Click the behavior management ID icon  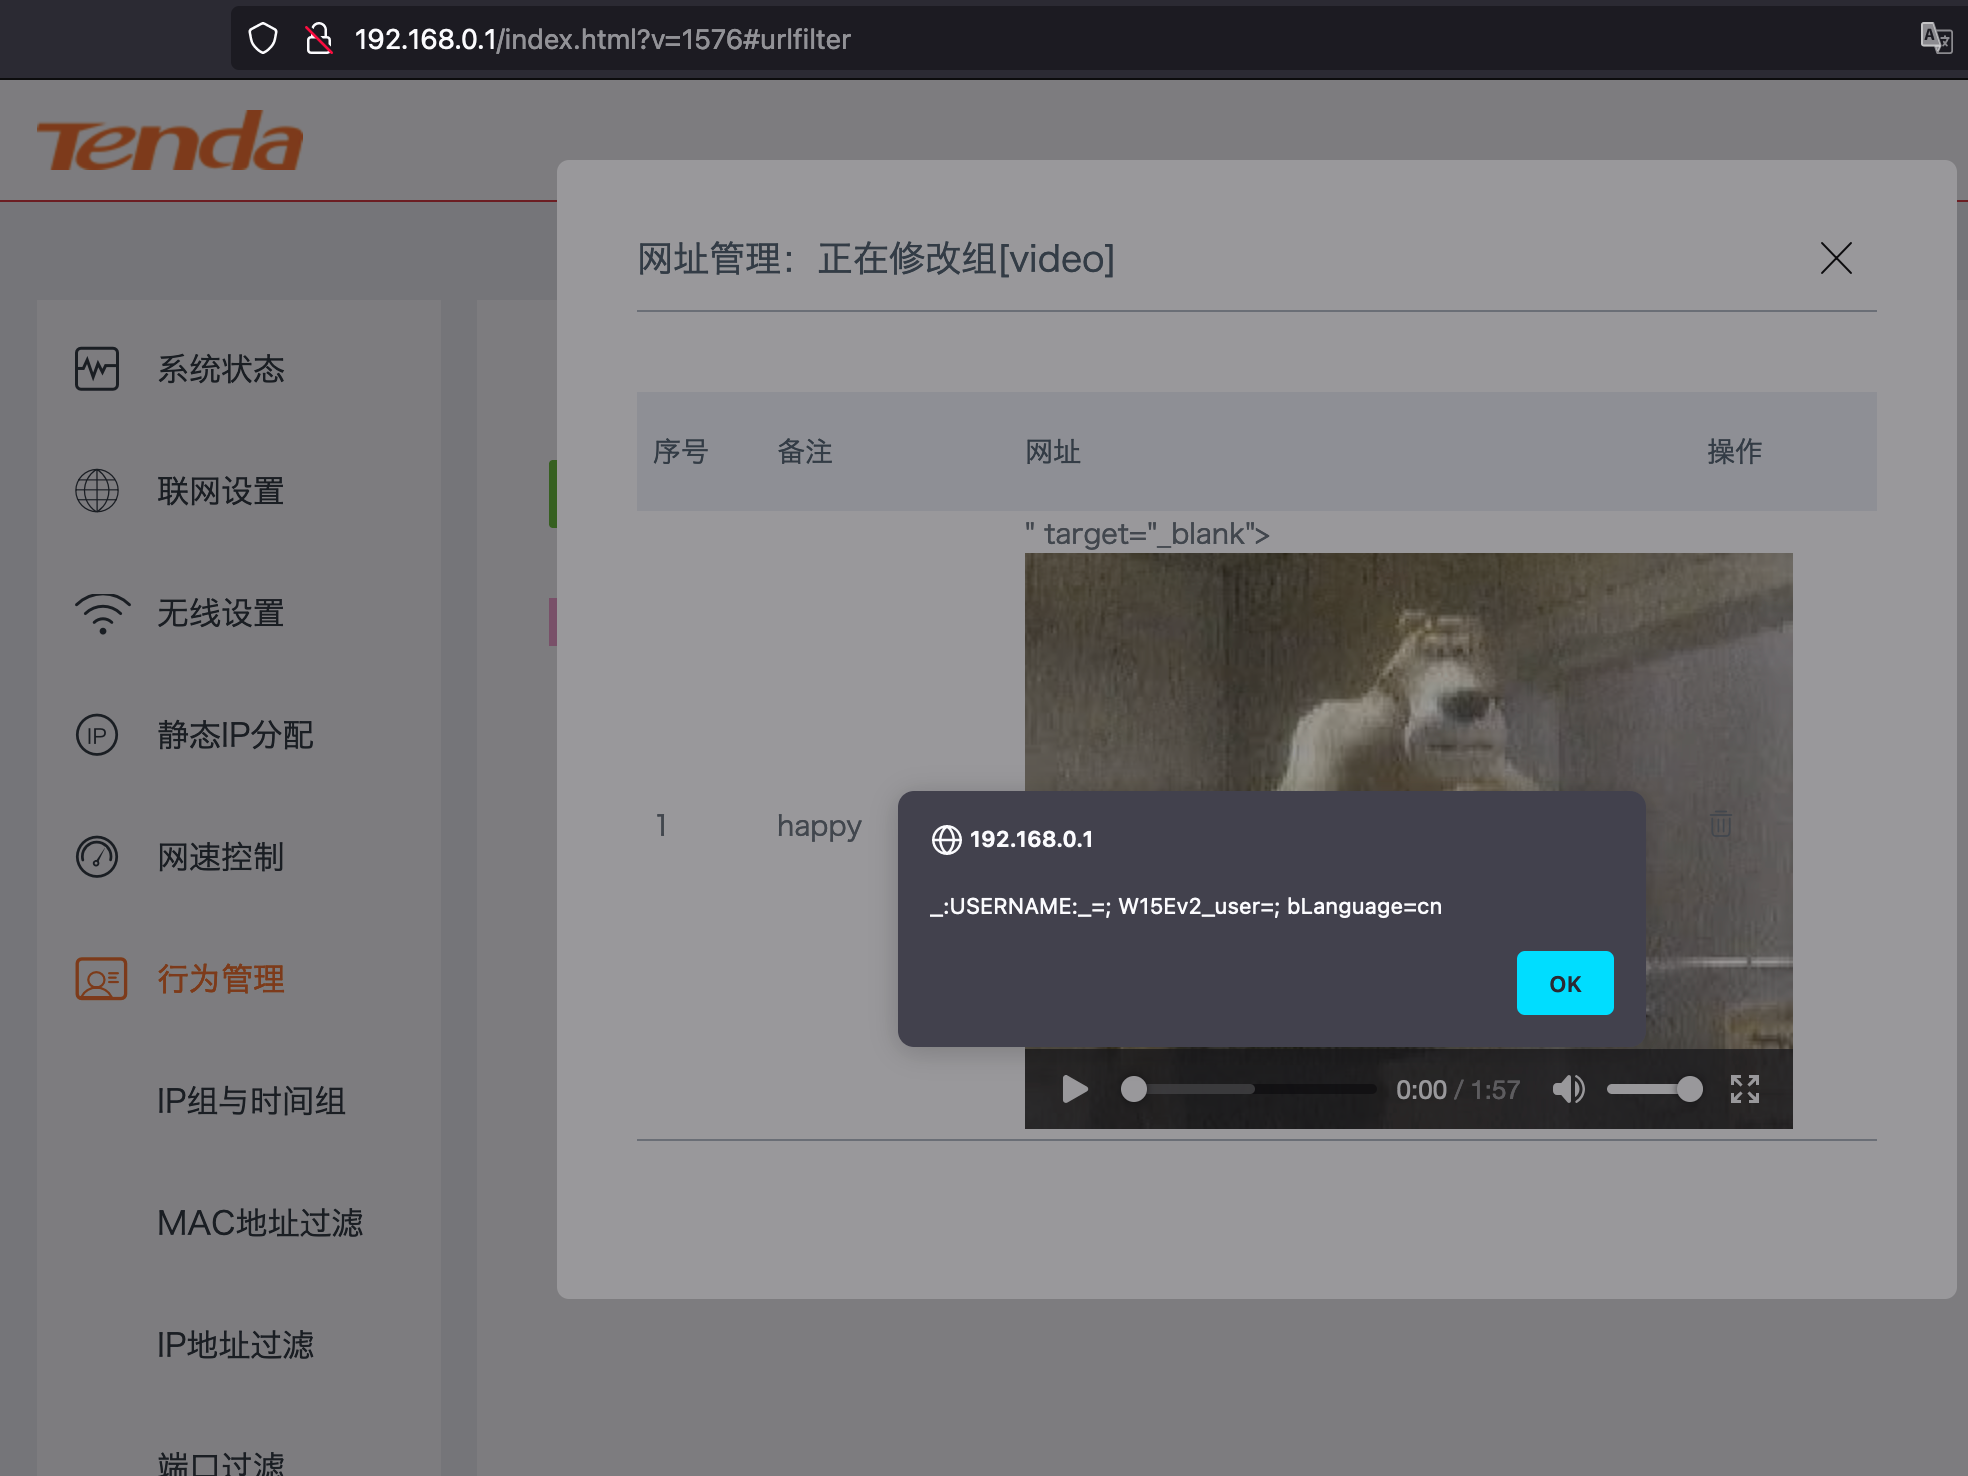[x=101, y=979]
